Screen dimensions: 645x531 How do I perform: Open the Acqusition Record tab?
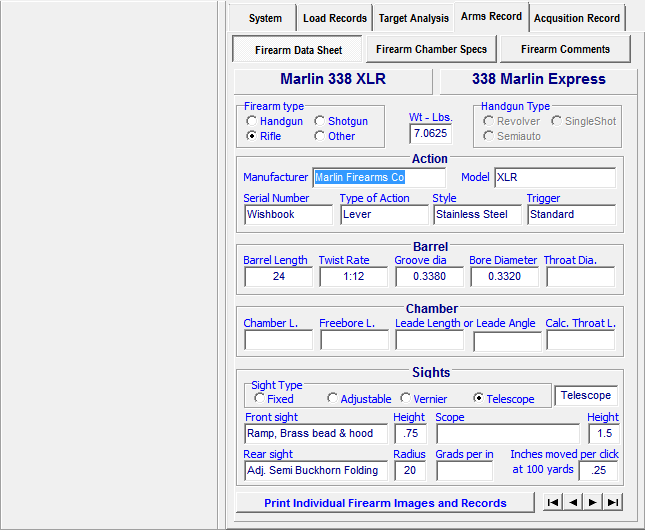pos(577,18)
